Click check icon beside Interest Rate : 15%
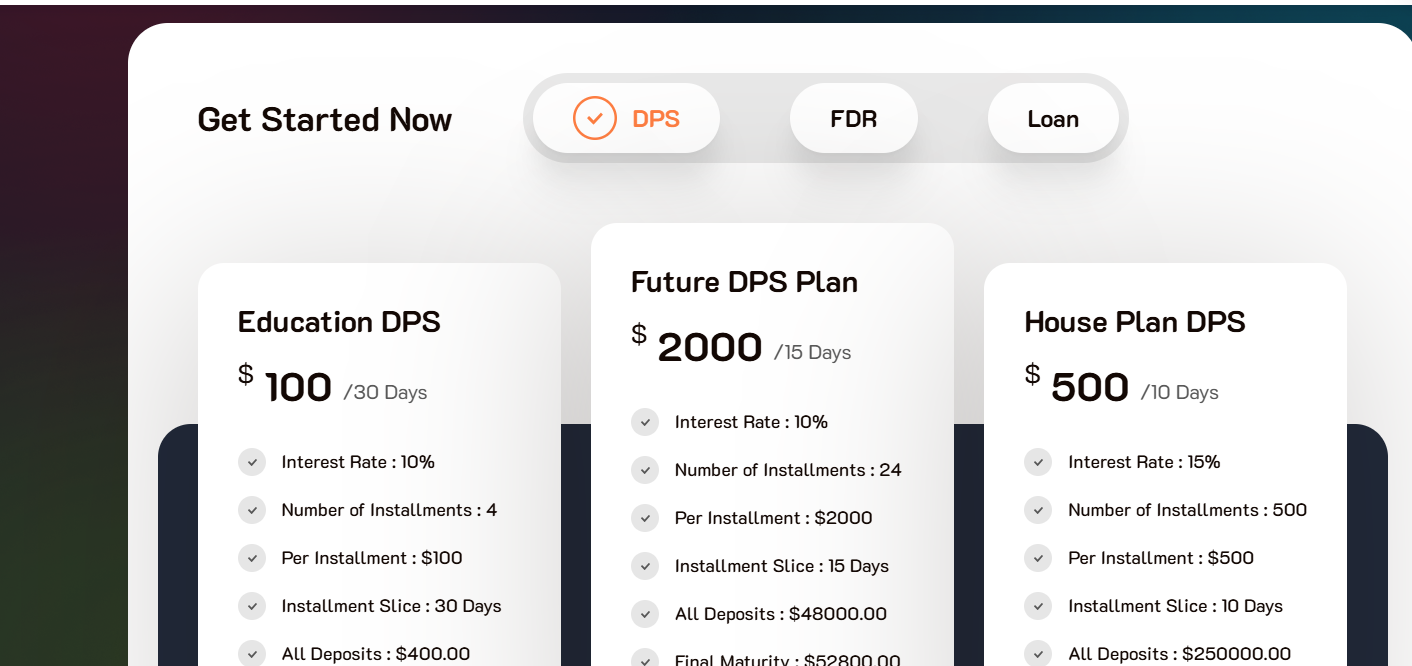This screenshot has width=1412, height=666. click(1038, 462)
